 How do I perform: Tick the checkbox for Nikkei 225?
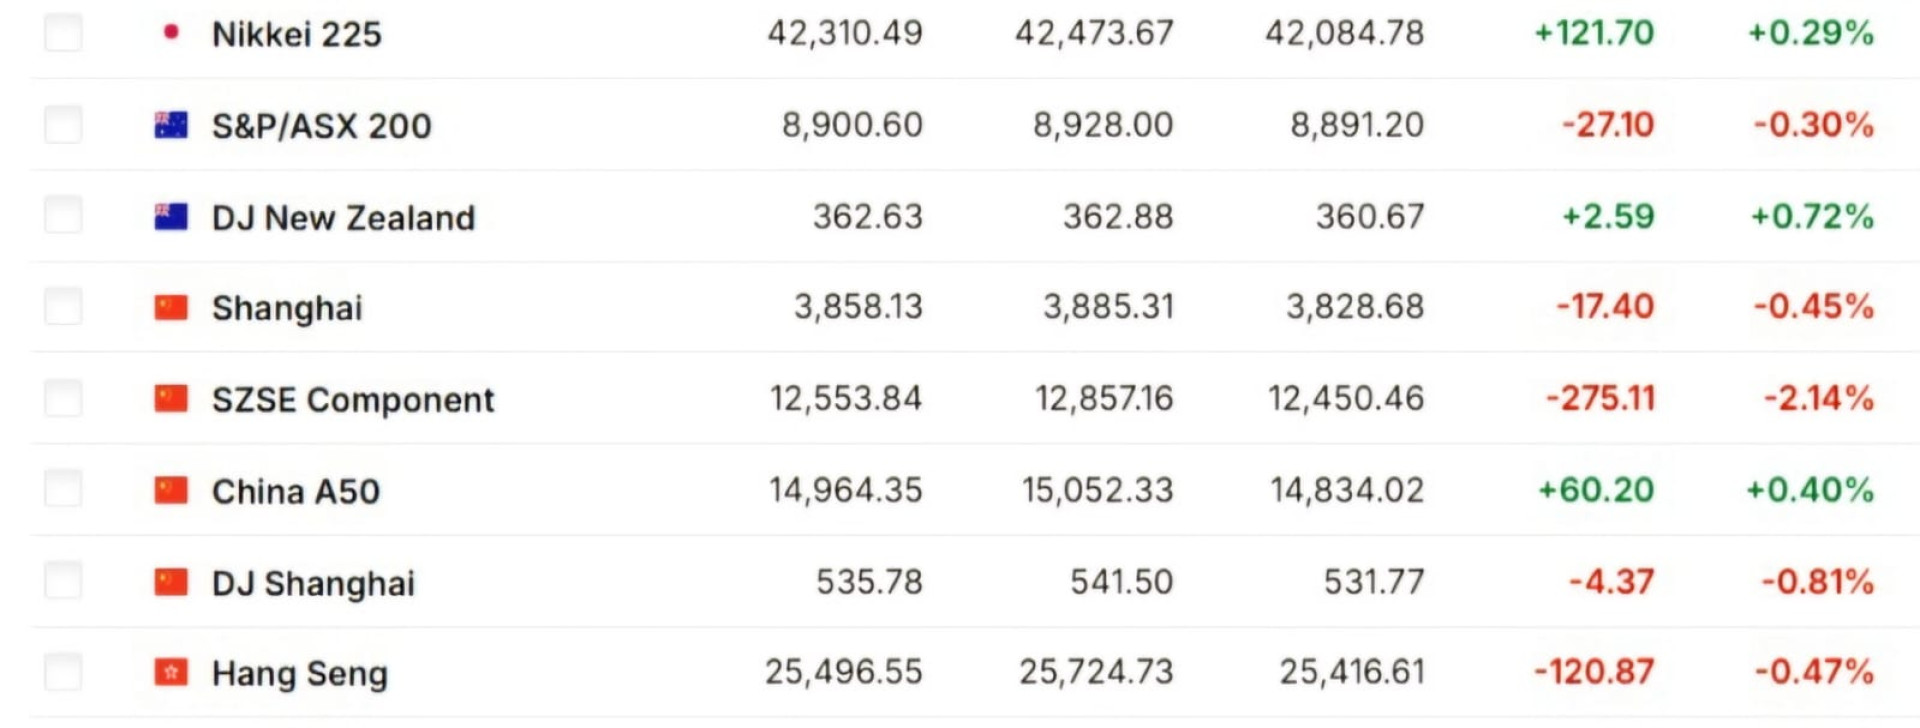pyautogui.click(x=63, y=33)
